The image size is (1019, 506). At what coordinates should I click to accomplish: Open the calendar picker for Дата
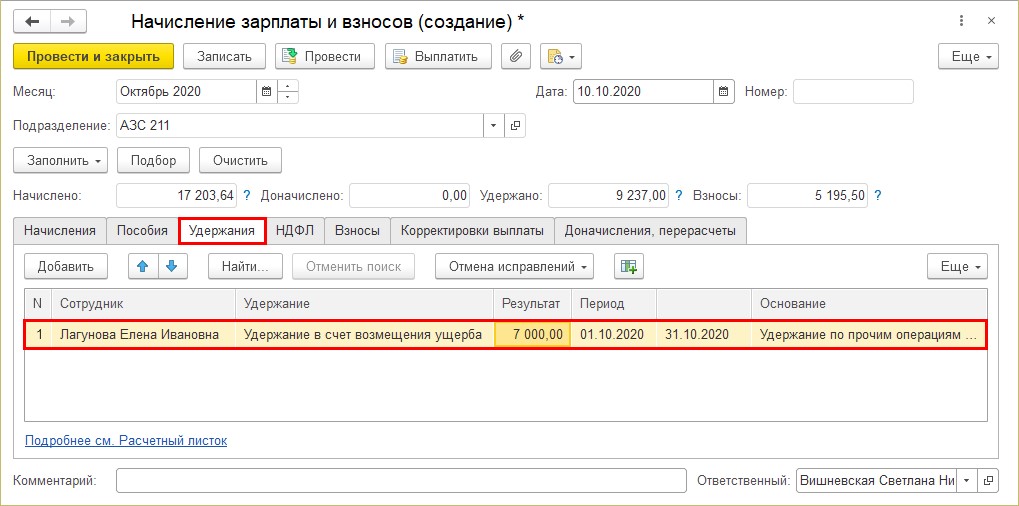[724, 92]
